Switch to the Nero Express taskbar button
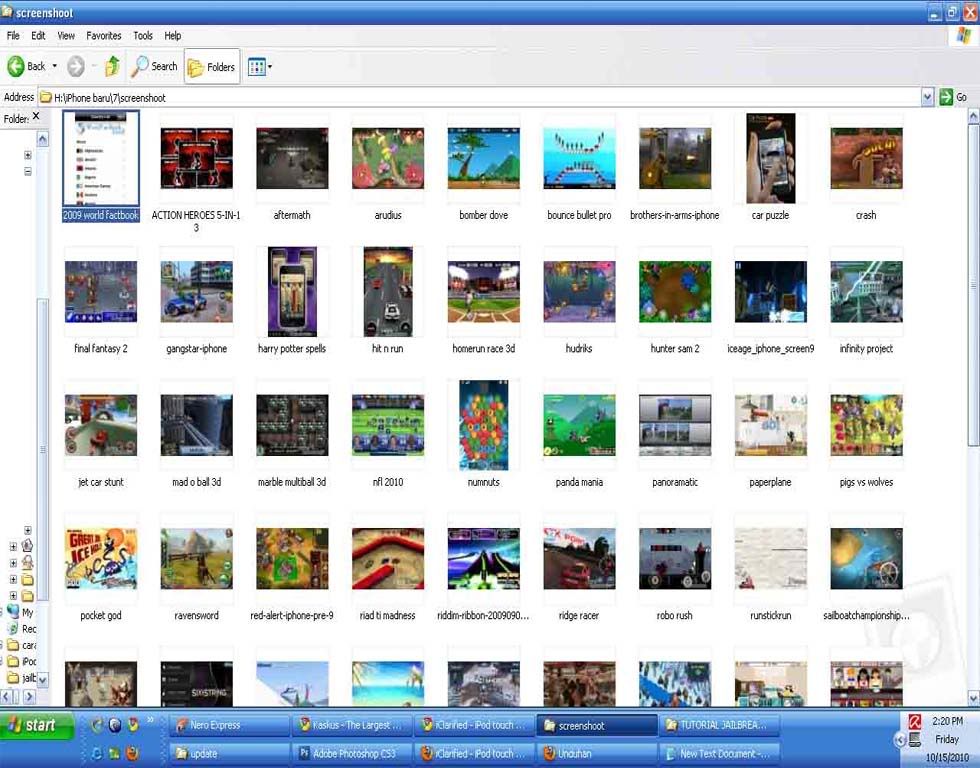 [x=229, y=726]
